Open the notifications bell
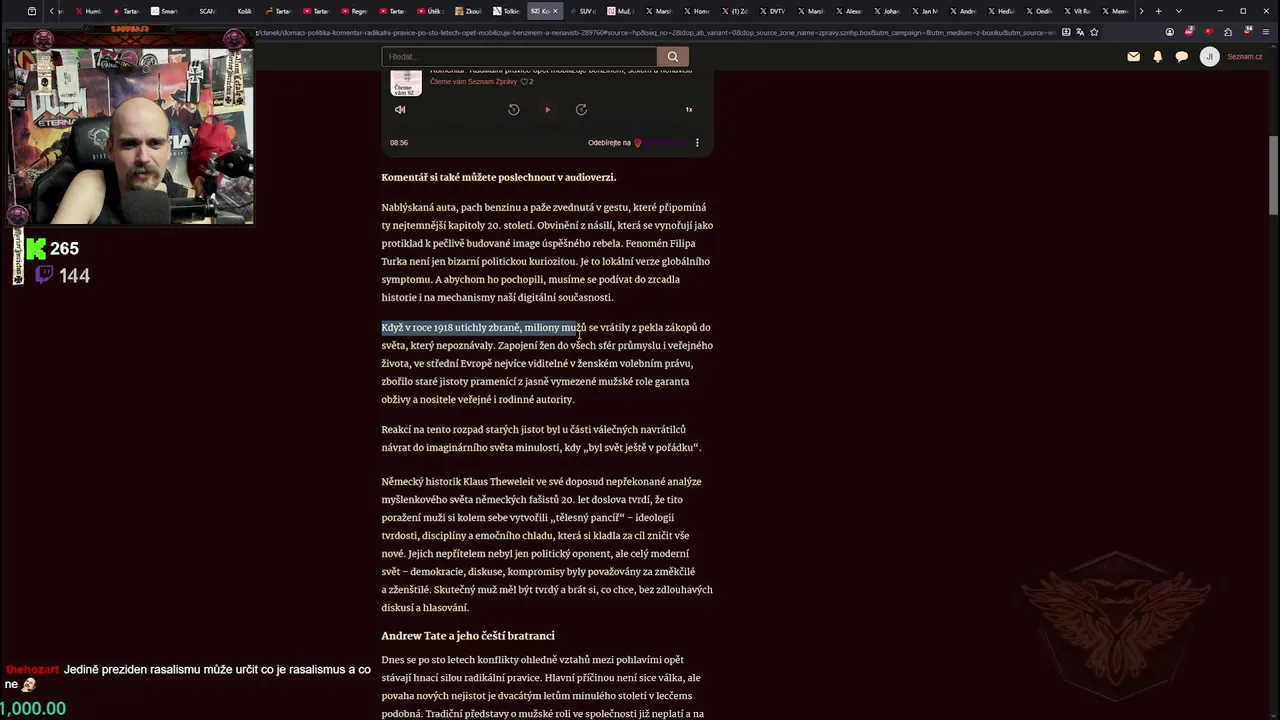Image resolution: width=1280 pixels, height=720 pixels. tap(1157, 57)
